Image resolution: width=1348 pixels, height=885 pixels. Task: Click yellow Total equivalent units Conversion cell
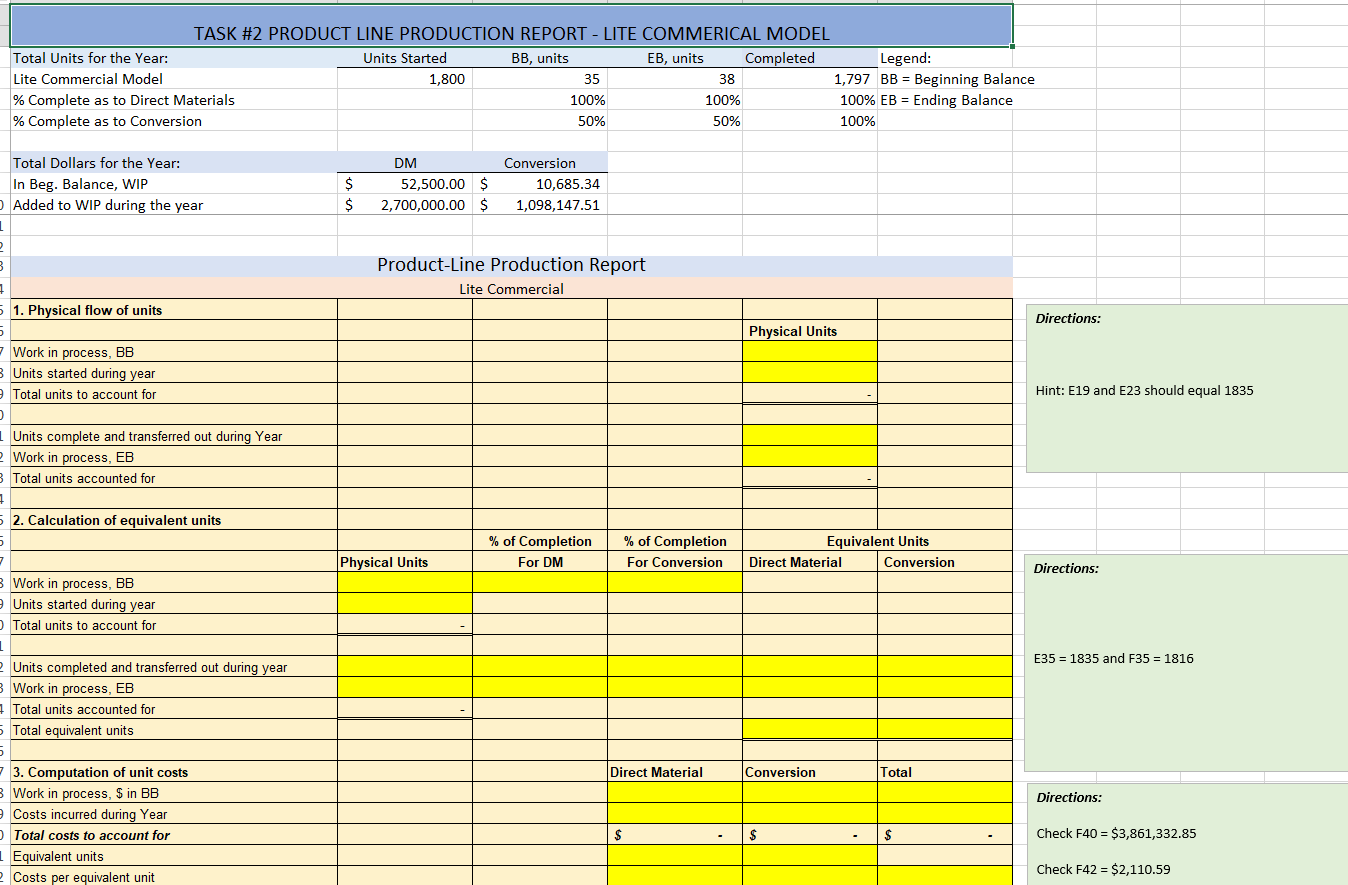pos(944,728)
